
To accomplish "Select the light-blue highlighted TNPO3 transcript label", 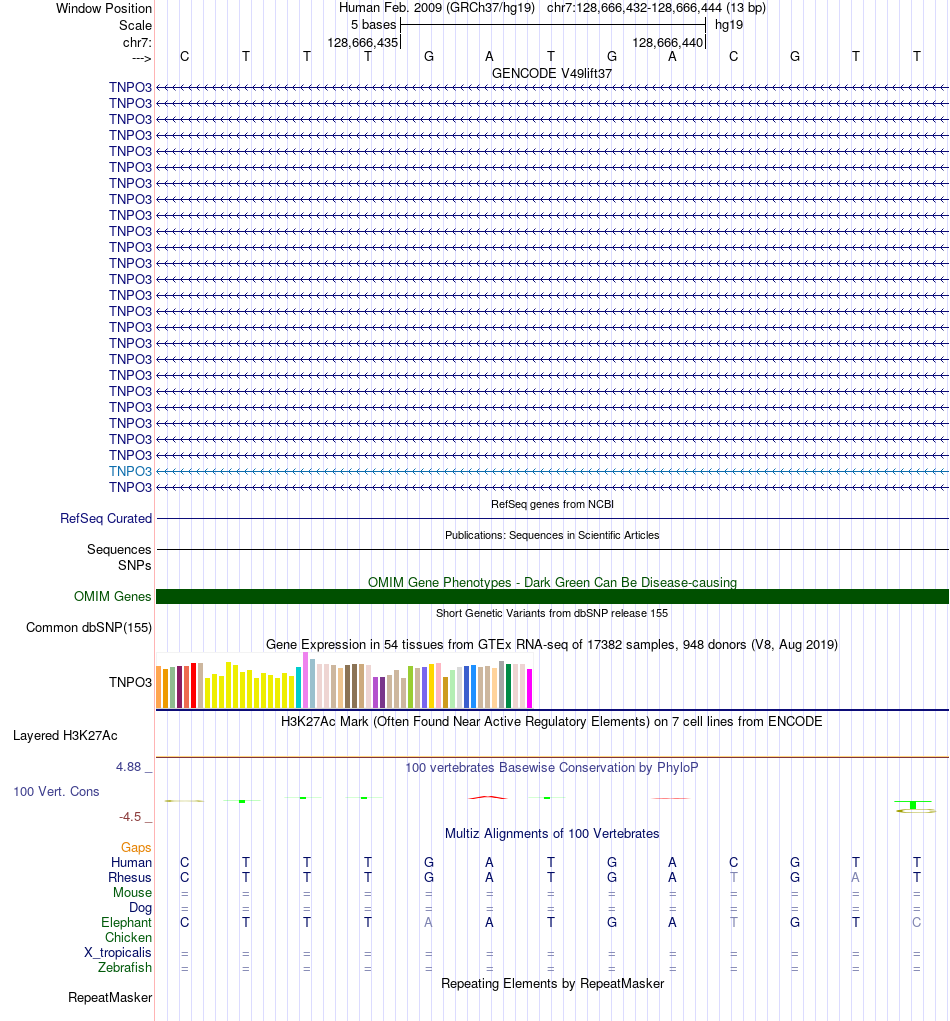I will 130,471.
